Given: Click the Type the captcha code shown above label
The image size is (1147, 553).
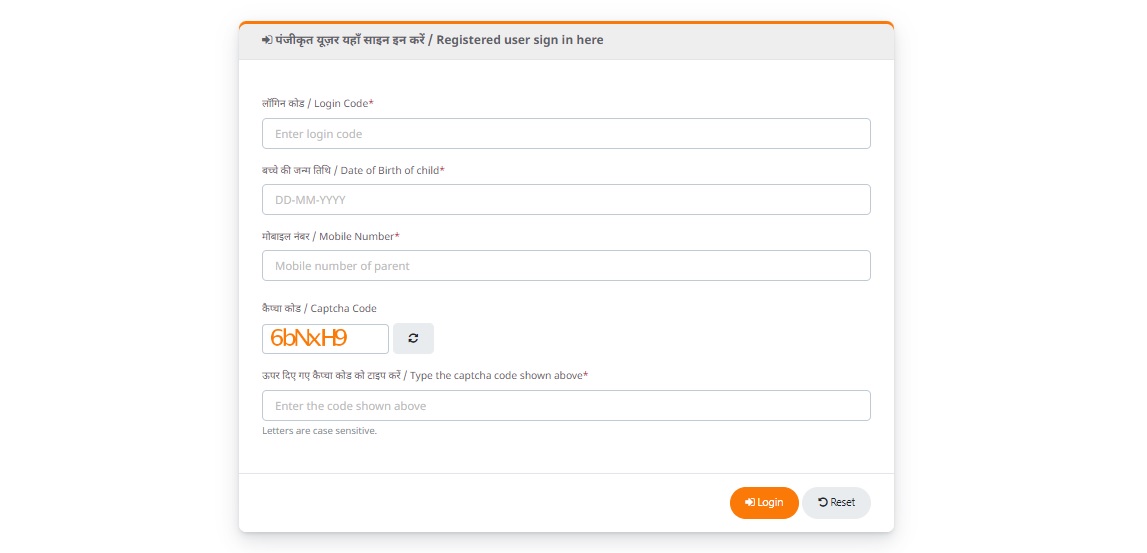Looking at the screenshot, I should click(423, 375).
